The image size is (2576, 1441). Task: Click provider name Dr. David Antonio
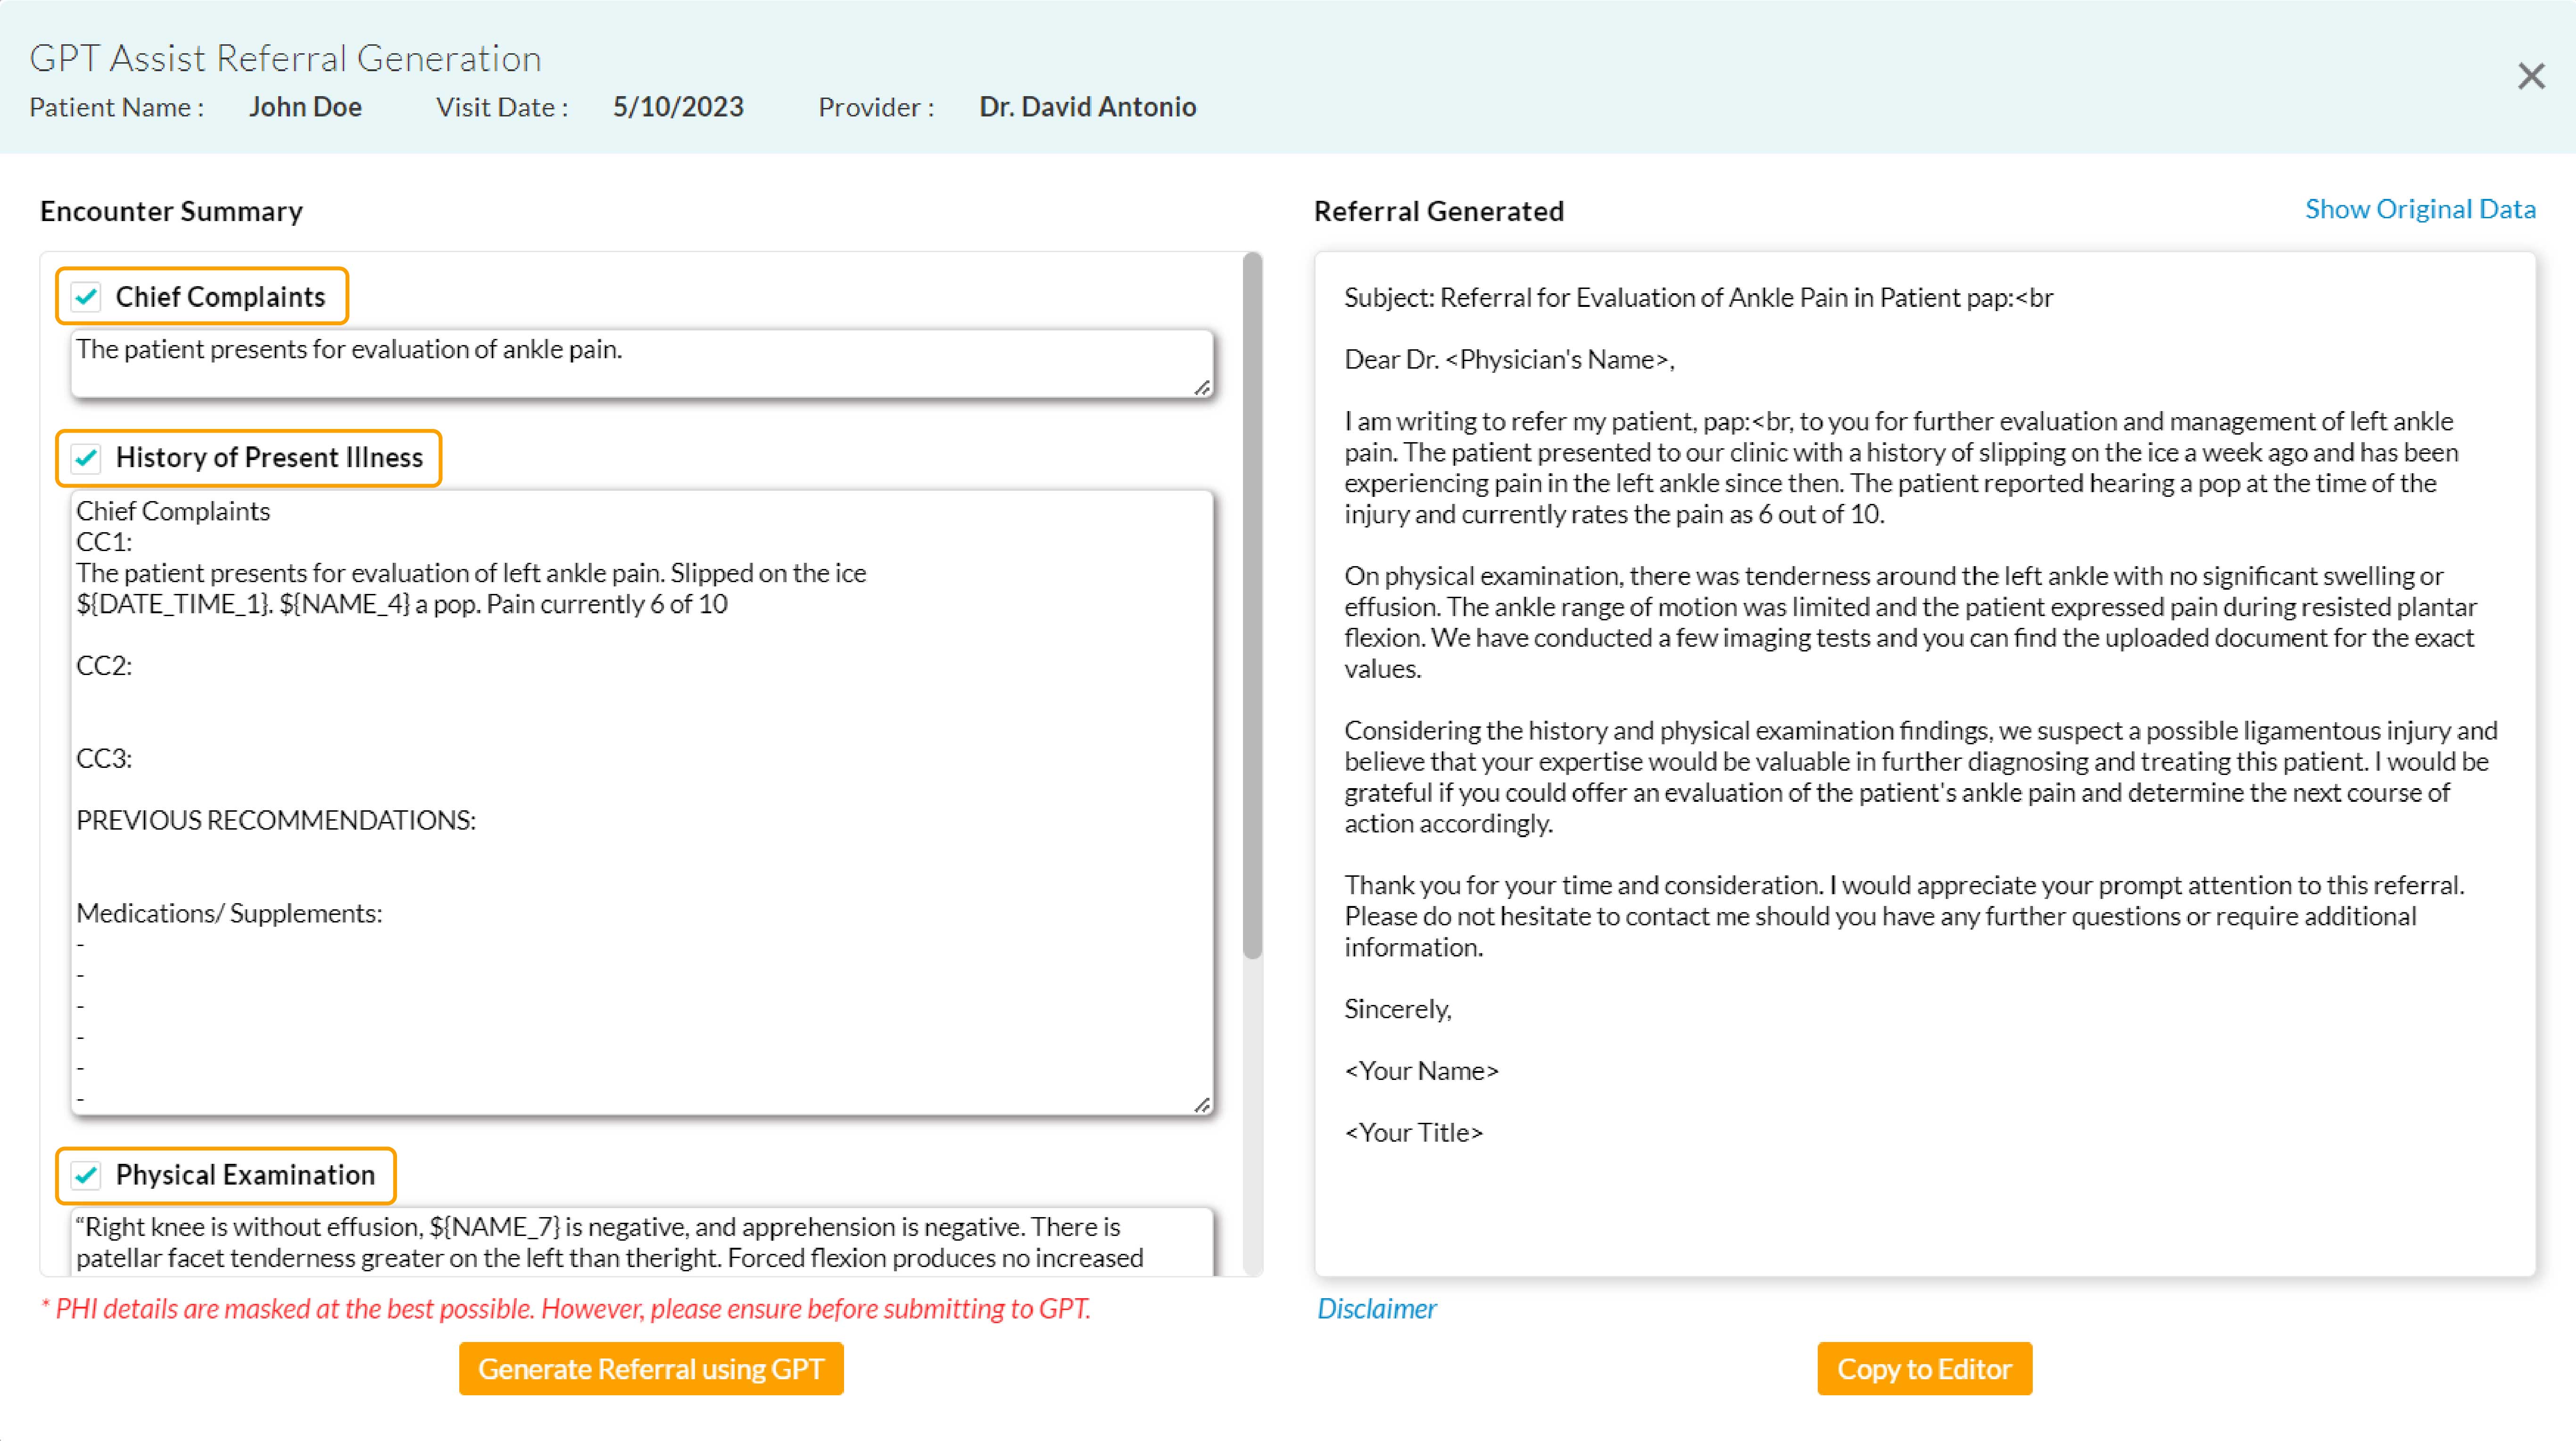coord(1087,107)
